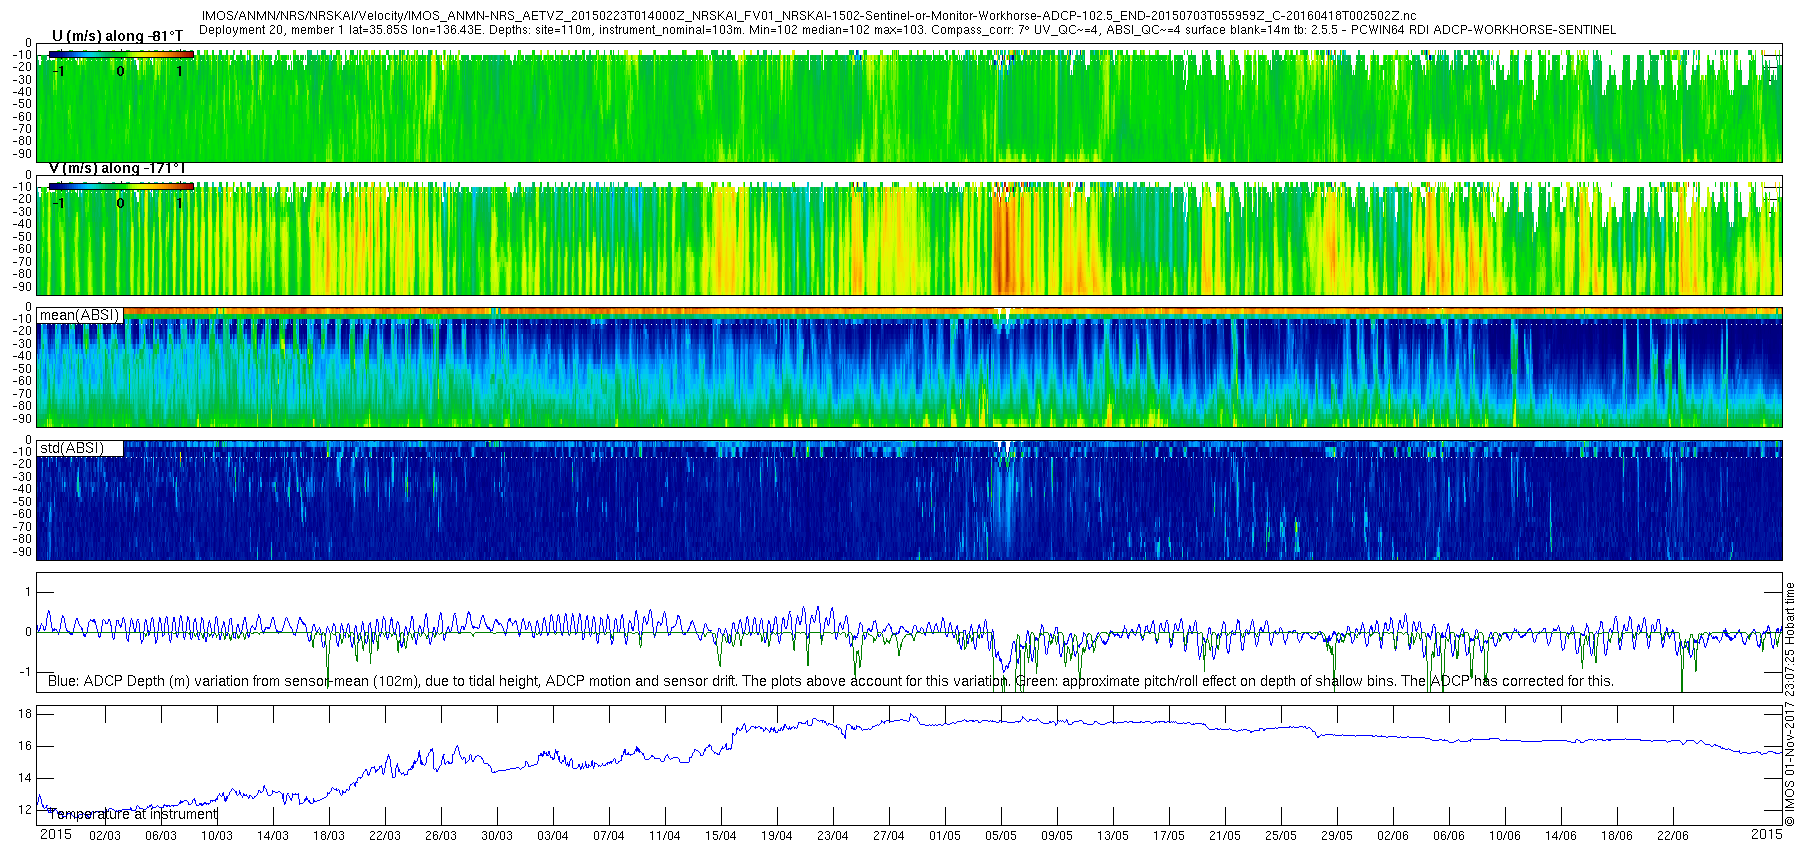The height and width of the screenshot is (850, 1800).
Task: Click the '15/04' date tick label
Action: coord(721,836)
